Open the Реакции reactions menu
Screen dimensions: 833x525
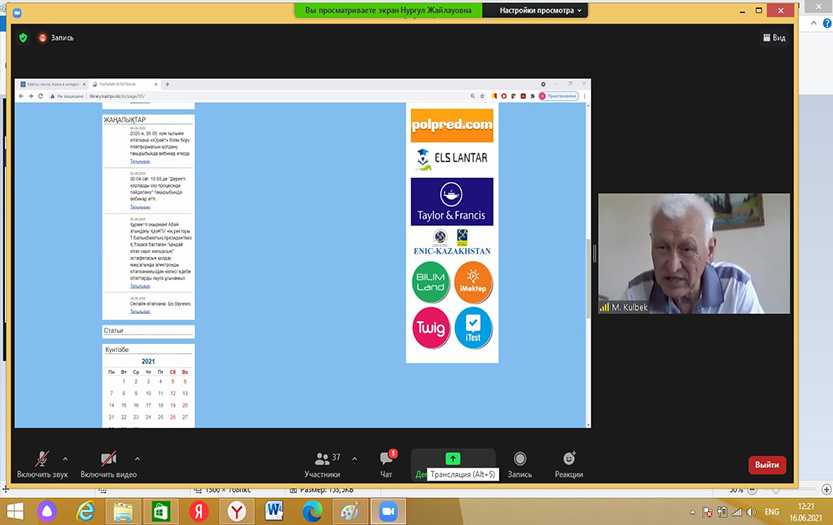coord(569,464)
